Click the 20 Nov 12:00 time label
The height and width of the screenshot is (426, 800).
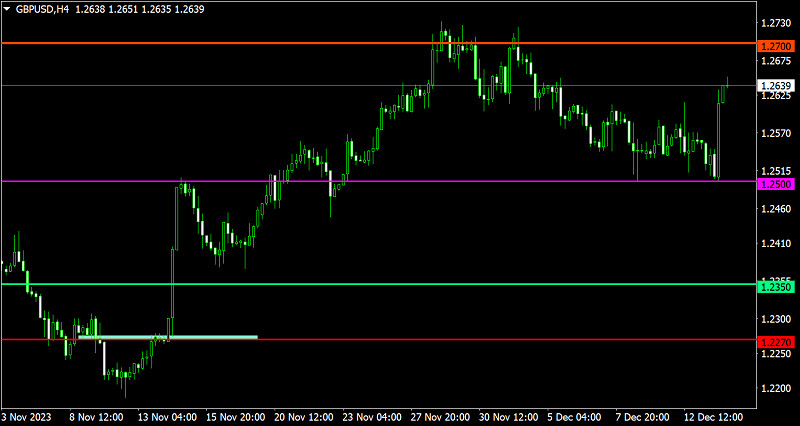(304, 416)
